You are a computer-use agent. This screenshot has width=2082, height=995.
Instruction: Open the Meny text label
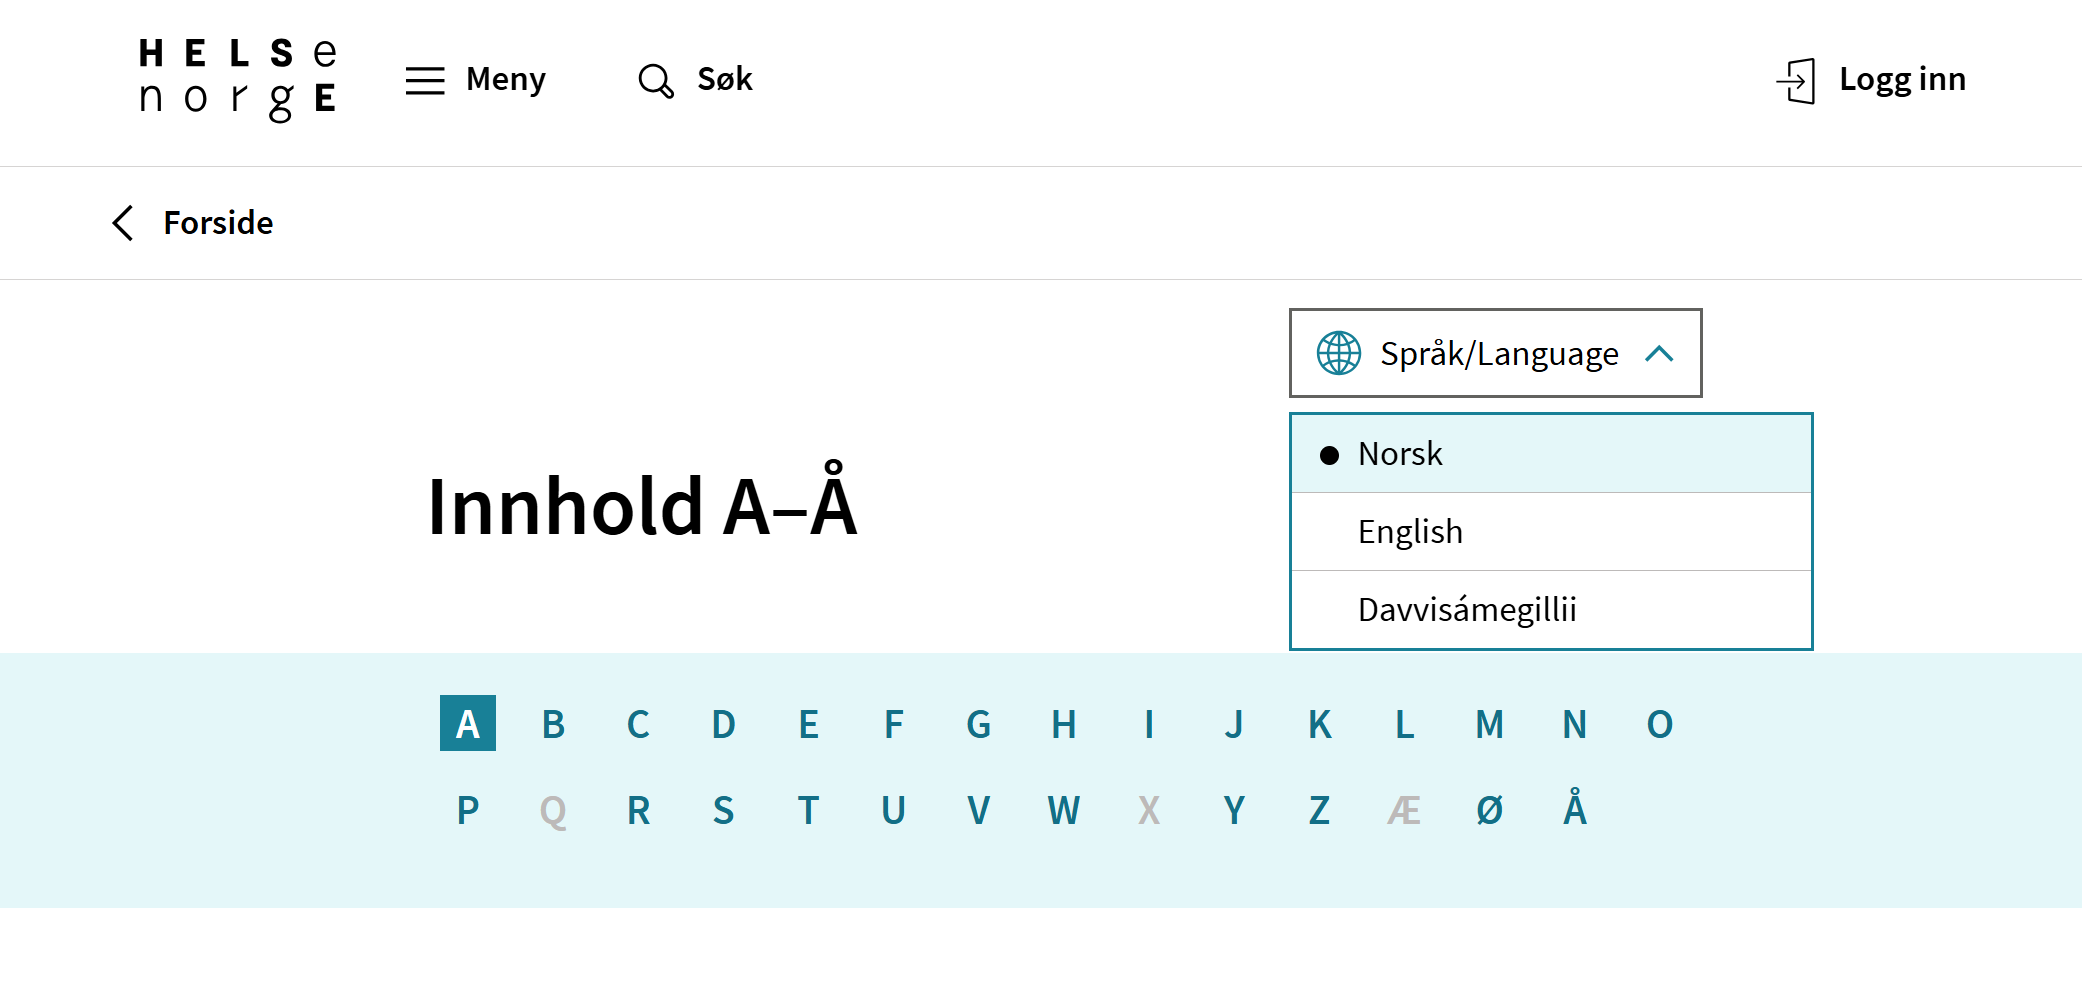point(505,80)
